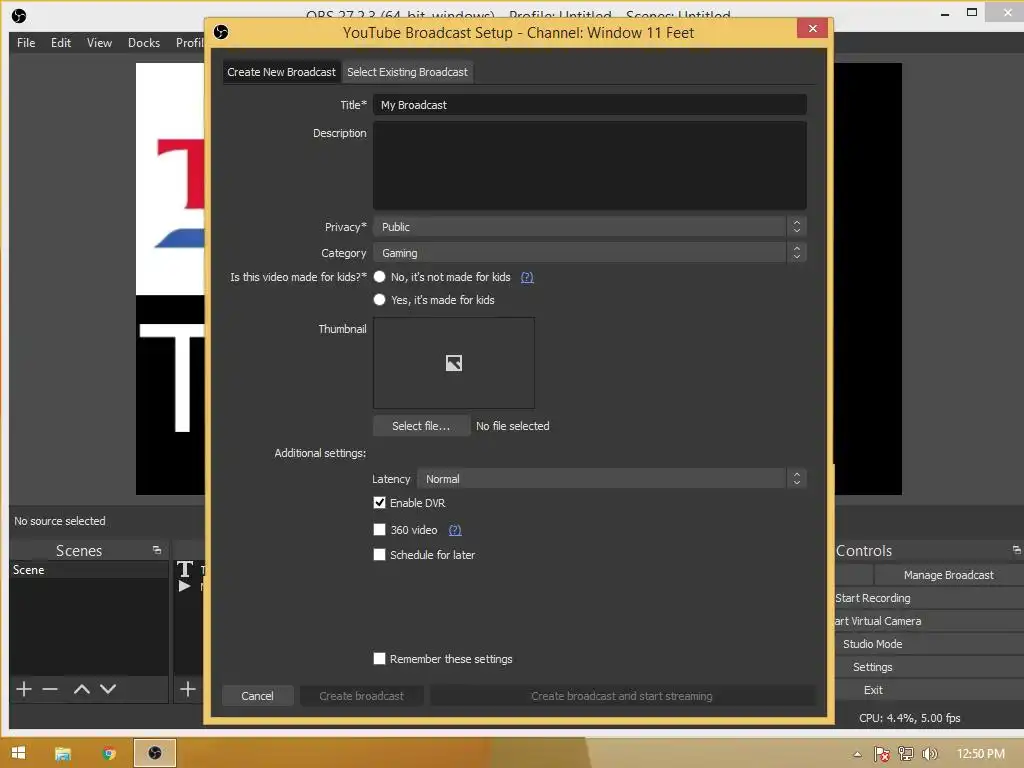The image size is (1024, 768).
Task: Check the Remember these settings box
Action: point(379,658)
